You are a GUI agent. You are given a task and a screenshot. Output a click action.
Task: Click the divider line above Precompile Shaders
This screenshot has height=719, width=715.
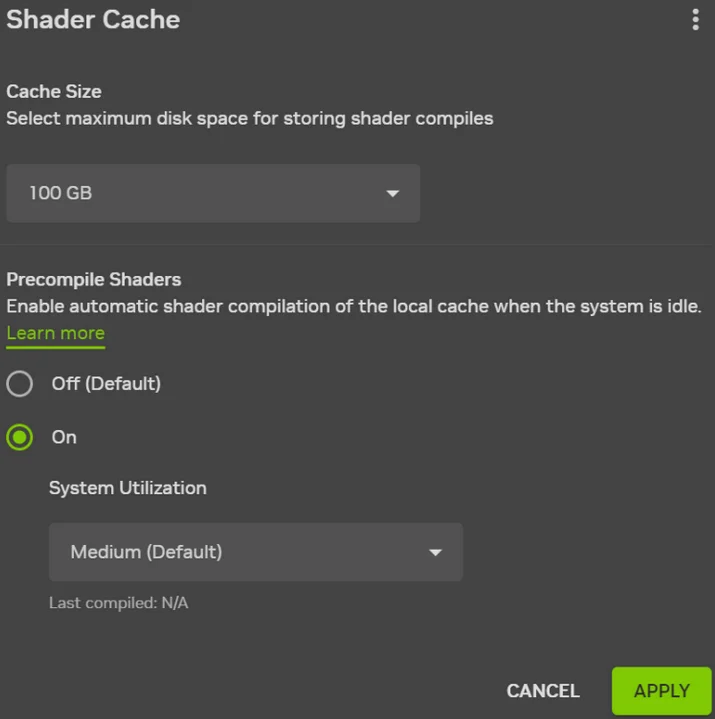tap(357, 245)
